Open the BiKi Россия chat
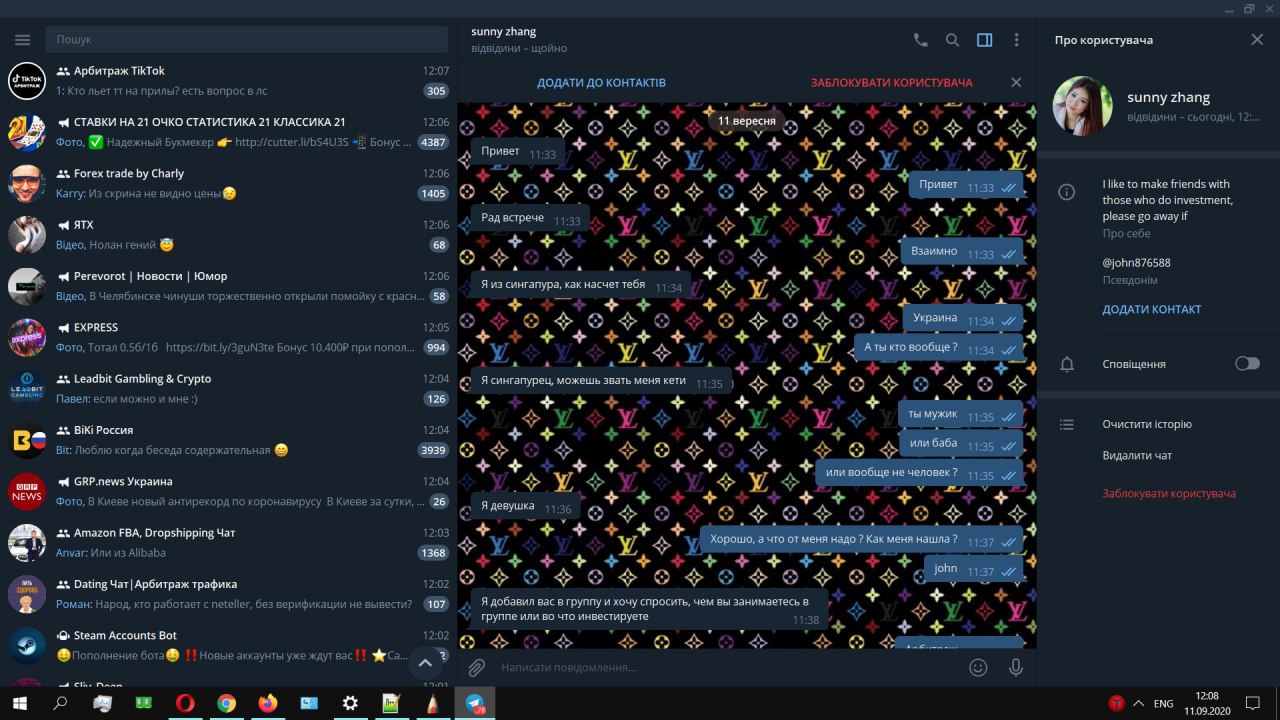Viewport: 1280px width, 720px height. coord(228,440)
